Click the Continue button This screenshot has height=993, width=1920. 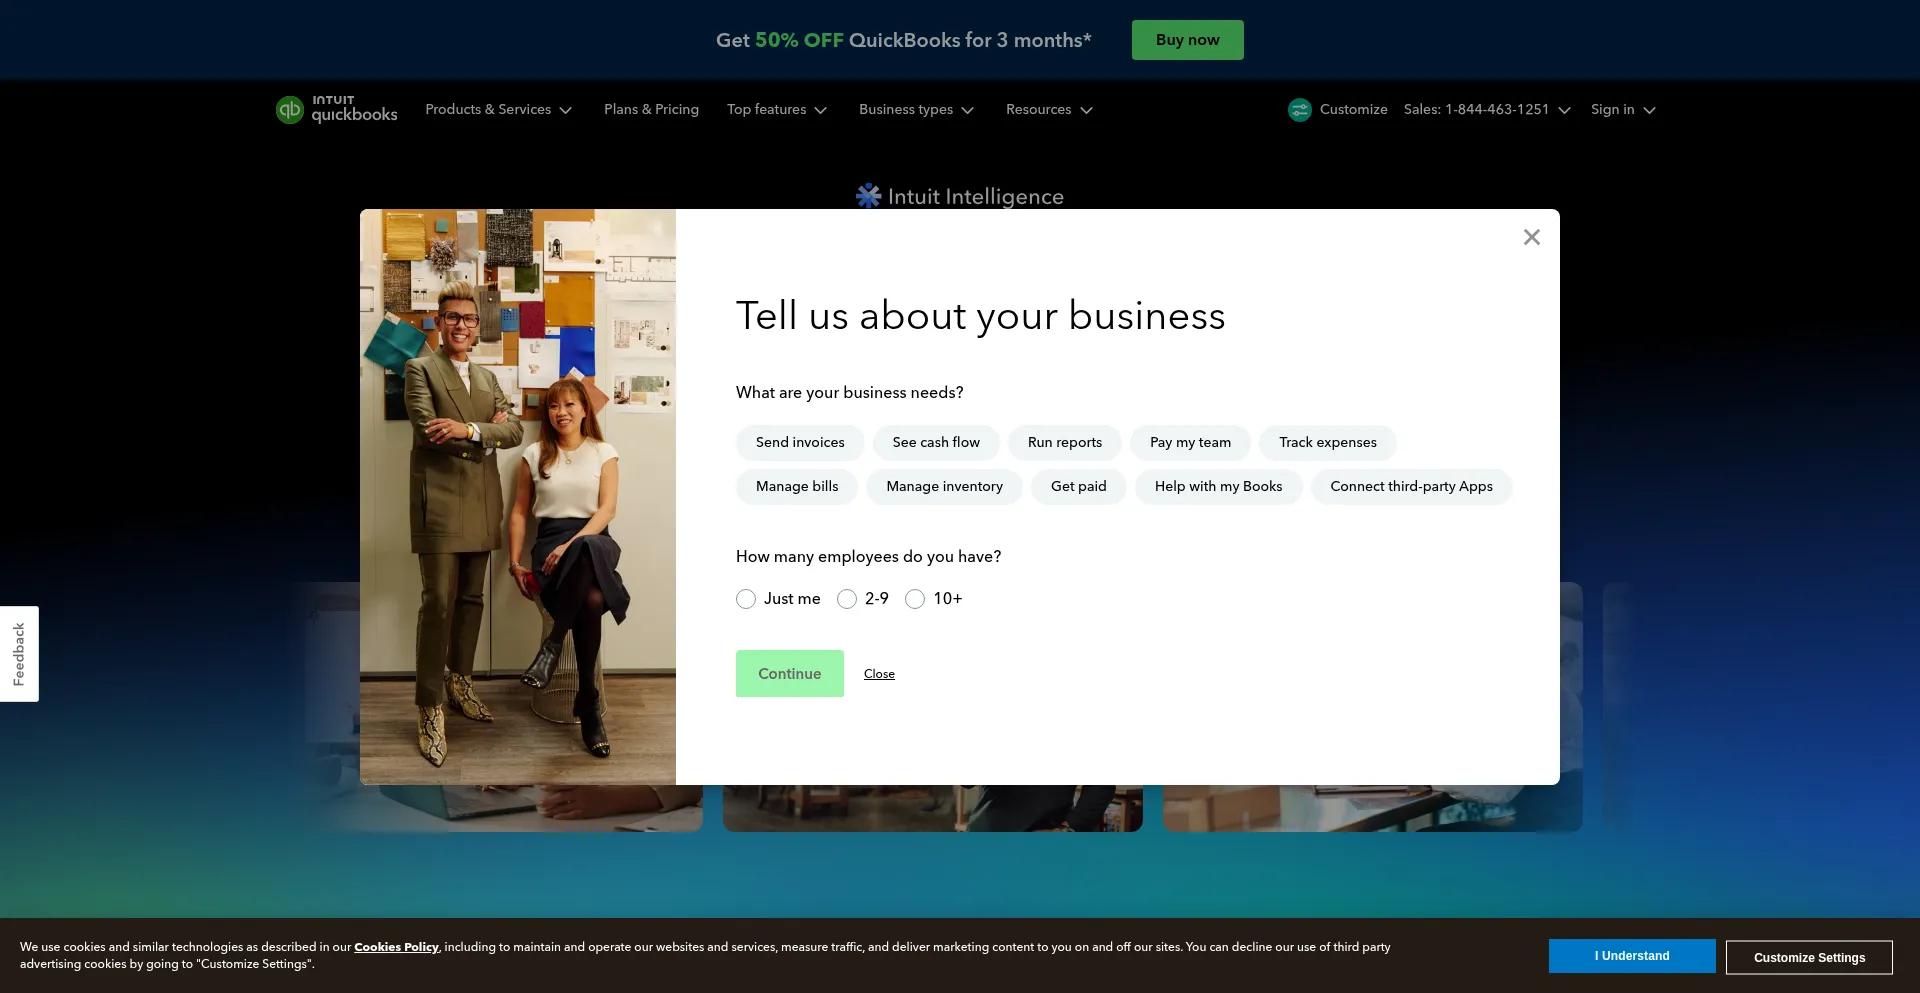tap(789, 674)
